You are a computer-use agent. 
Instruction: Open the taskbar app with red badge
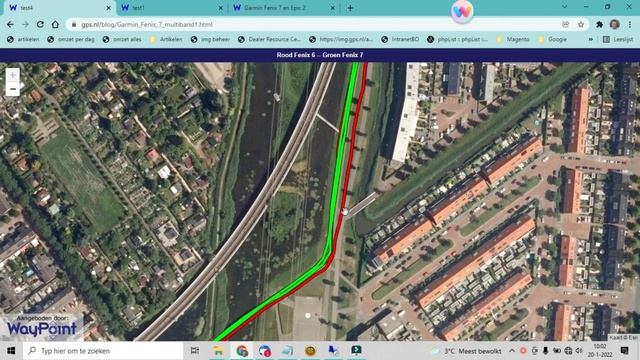264,351
